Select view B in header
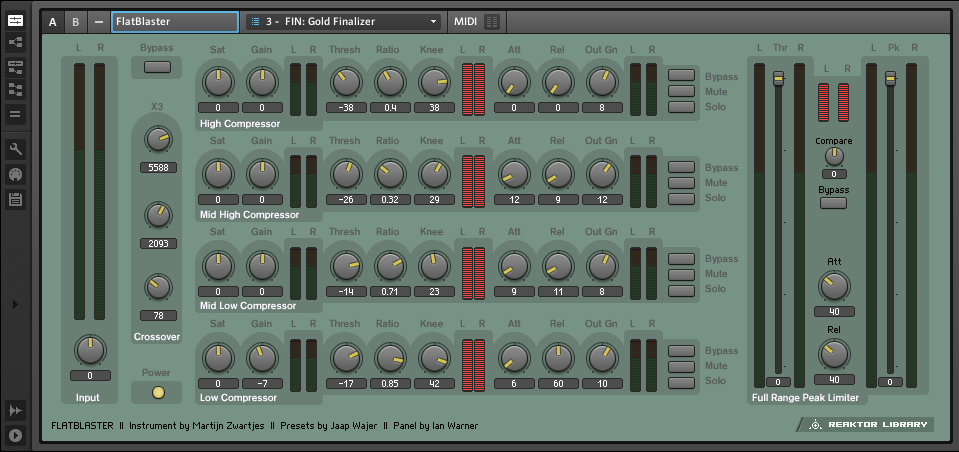This screenshot has height=452, width=959. click(x=75, y=22)
